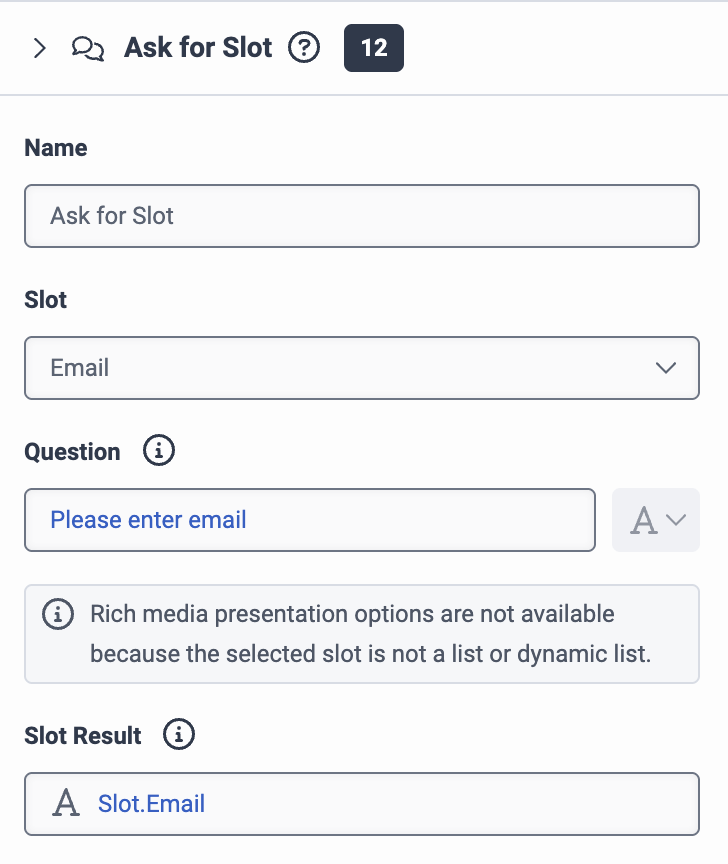Click the string type icon before Slot.Email
The height and width of the screenshot is (864, 728).
coord(66,803)
